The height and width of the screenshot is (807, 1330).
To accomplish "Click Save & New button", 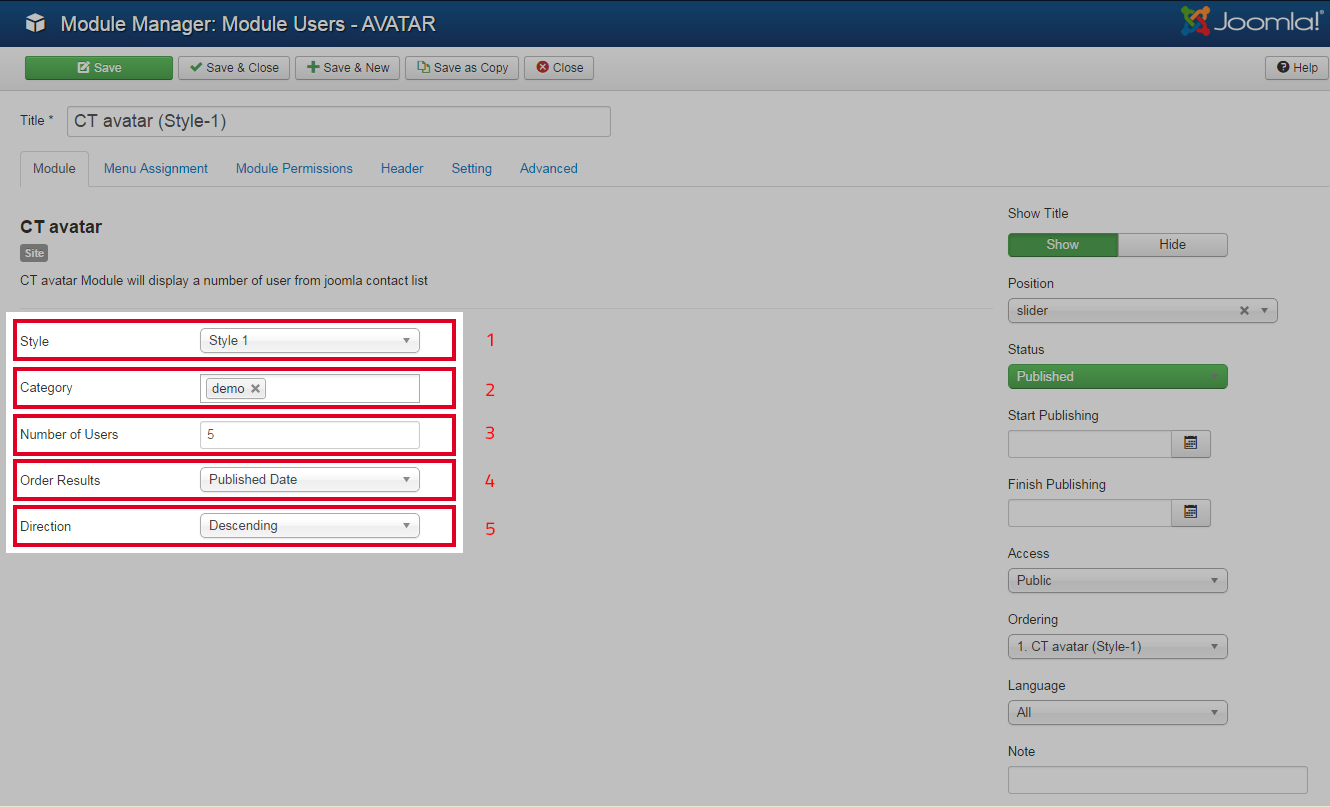I will [347, 68].
